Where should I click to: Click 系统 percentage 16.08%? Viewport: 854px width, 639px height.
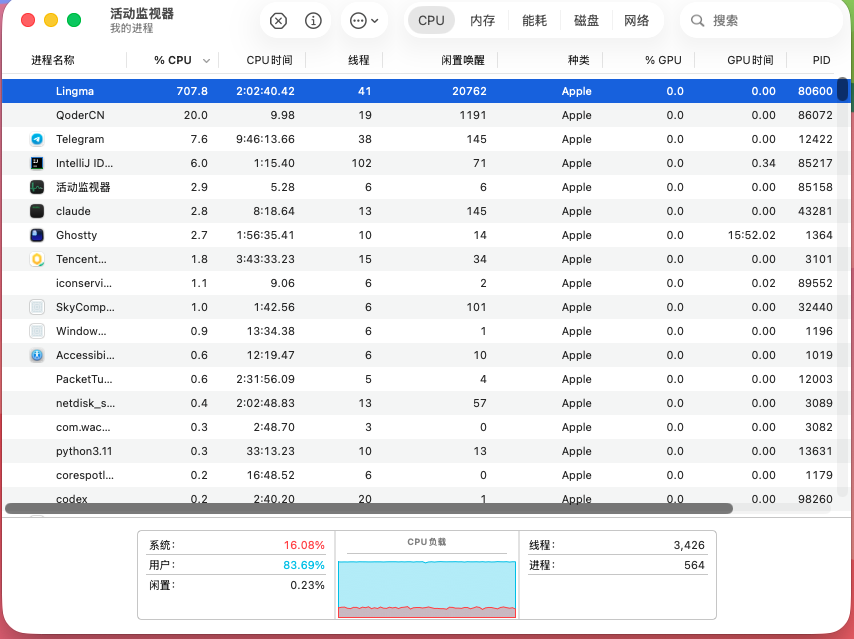(x=304, y=545)
